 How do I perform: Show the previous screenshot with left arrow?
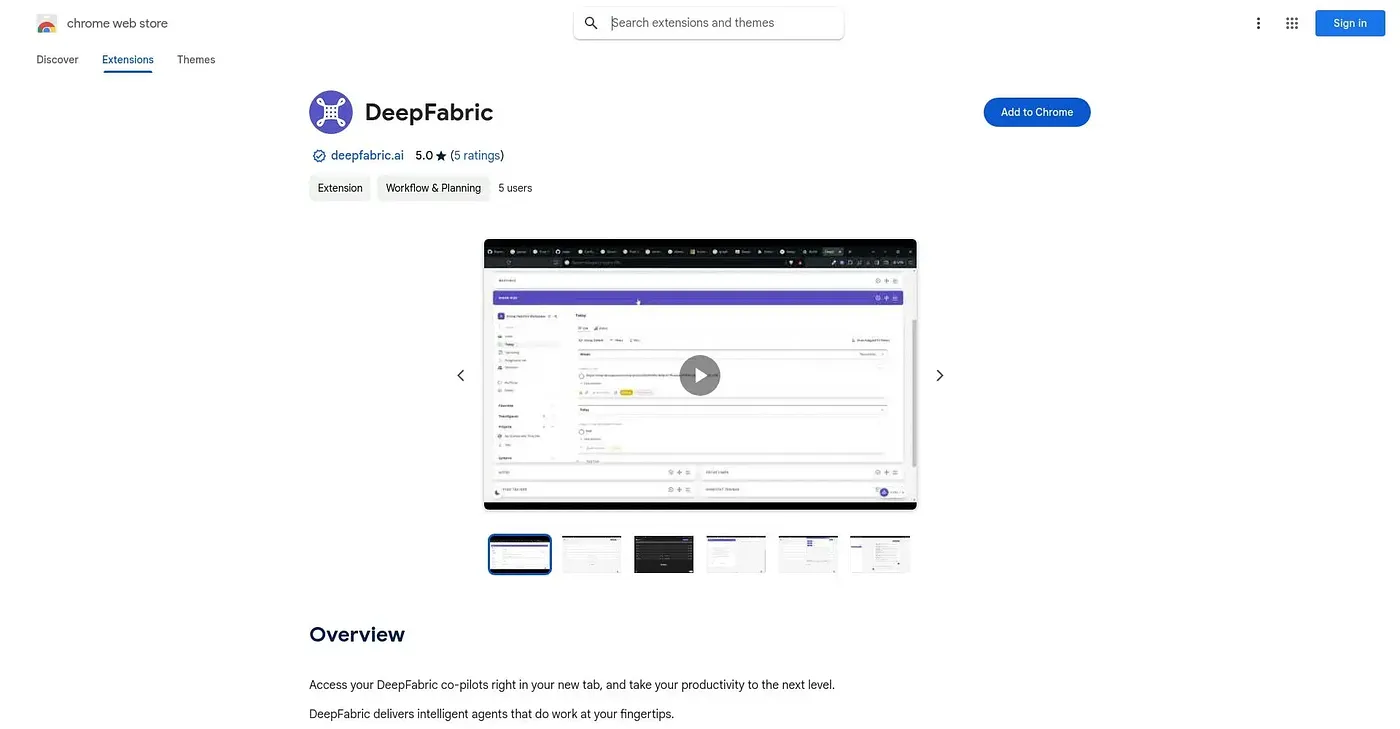point(461,375)
